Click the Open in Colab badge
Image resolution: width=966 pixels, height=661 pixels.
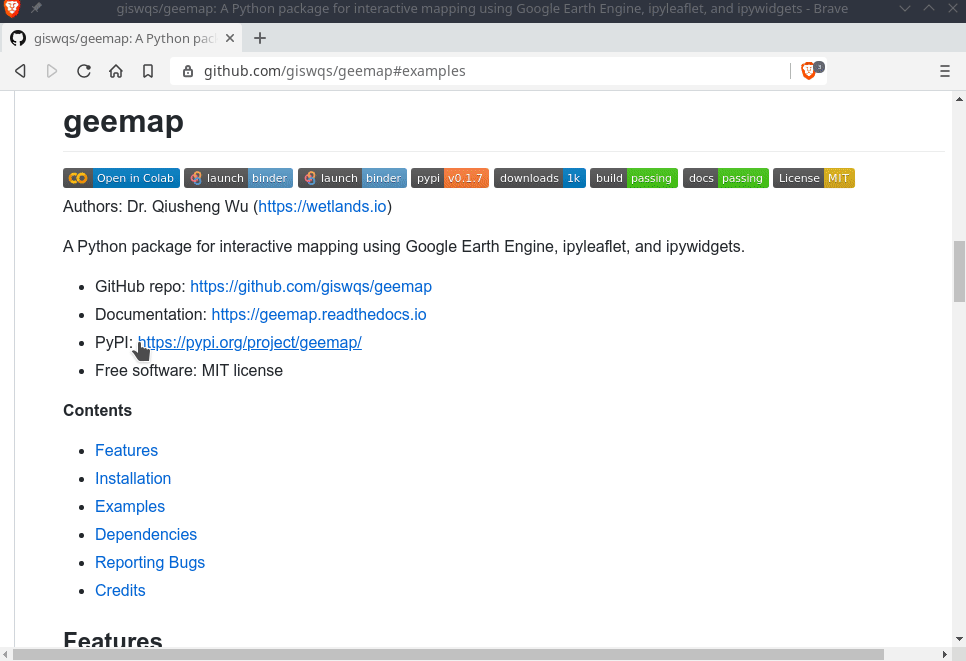121,178
